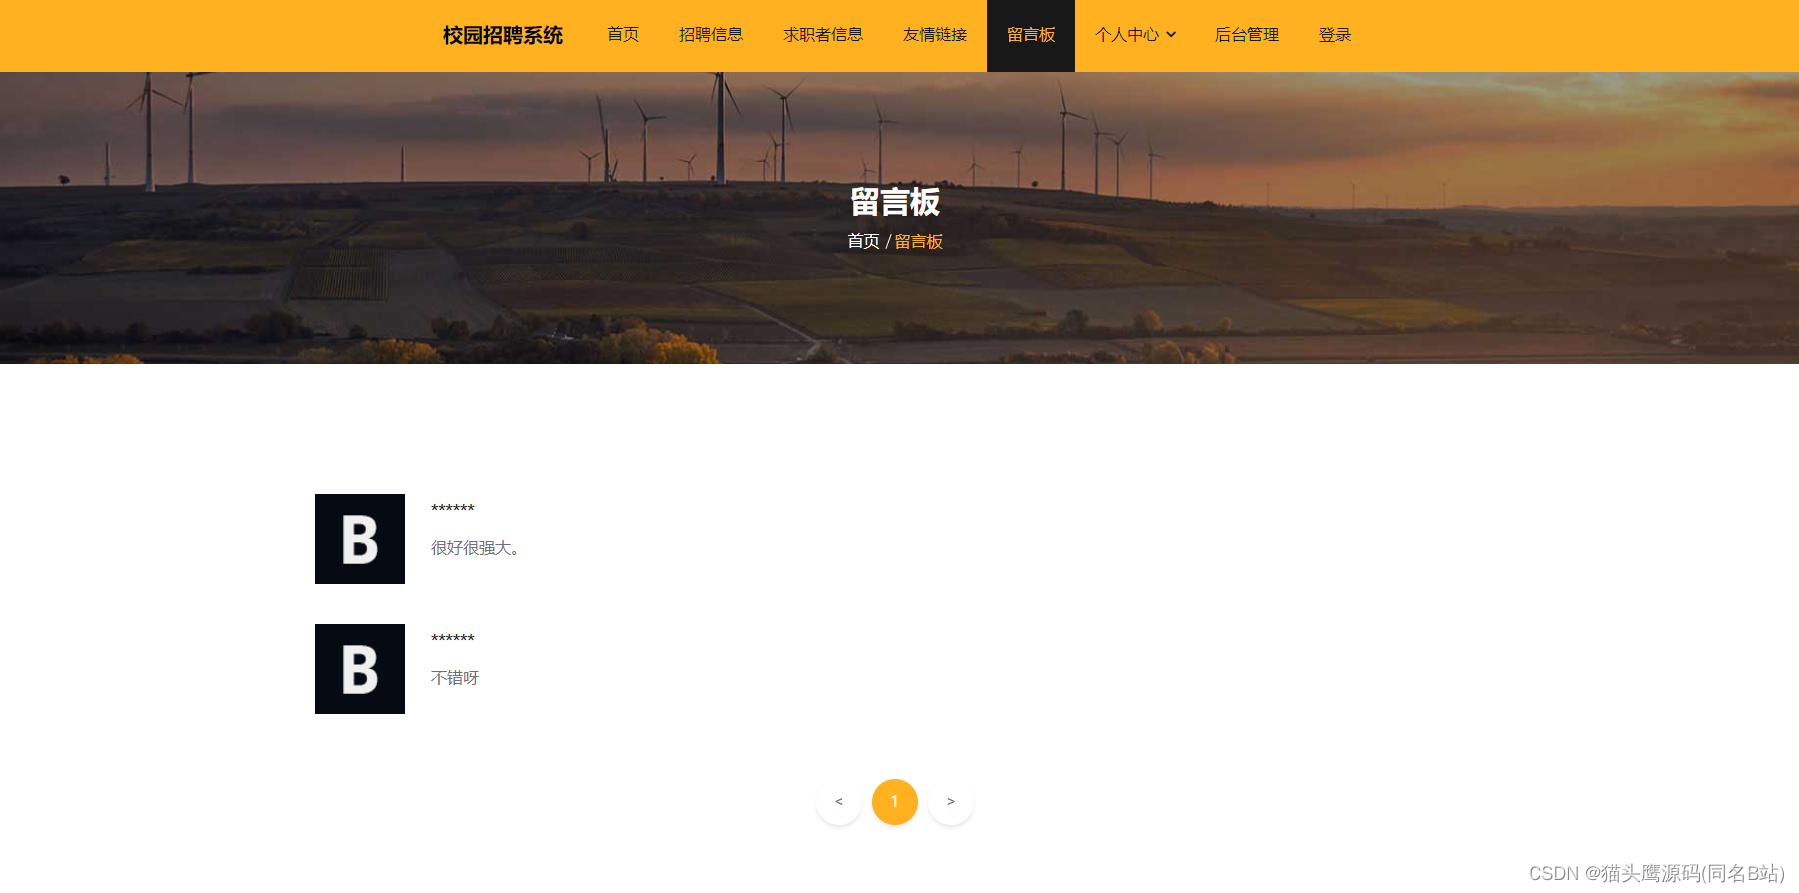
Task: Select page 1 in pagination
Action: click(x=895, y=802)
